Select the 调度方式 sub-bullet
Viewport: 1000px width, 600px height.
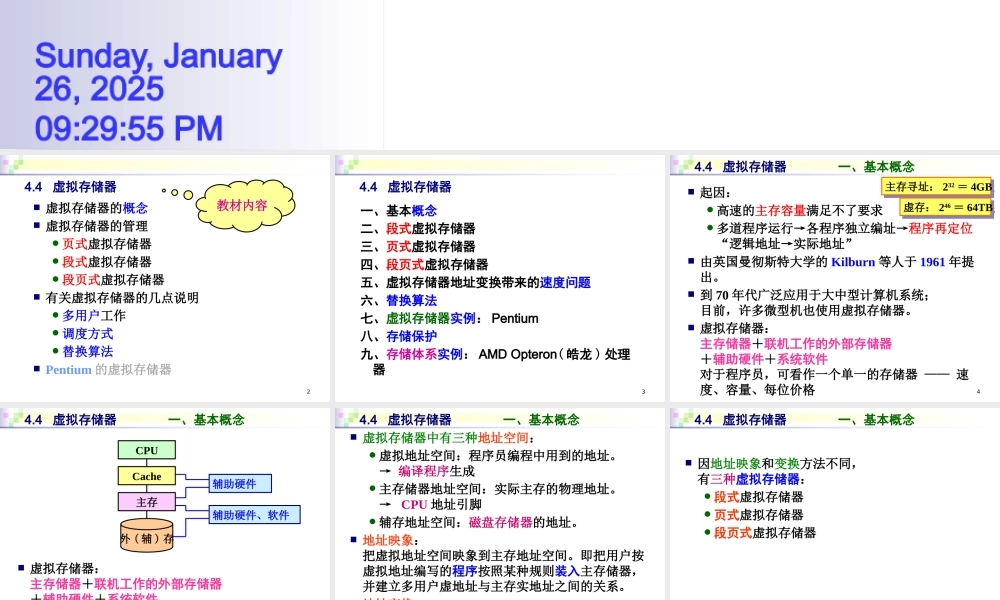click(88, 333)
